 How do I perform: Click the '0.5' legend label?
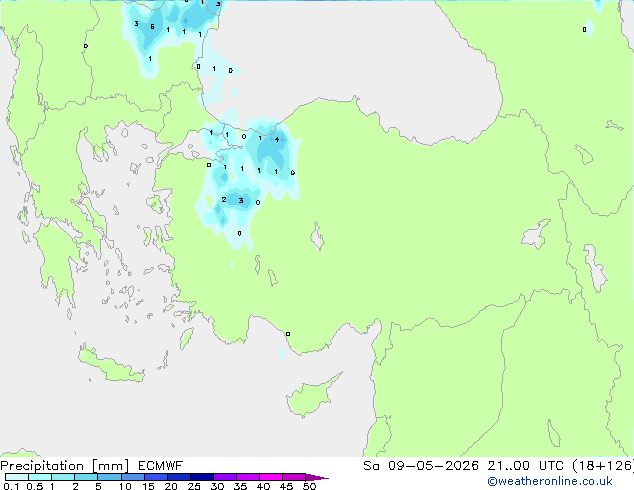point(35,486)
